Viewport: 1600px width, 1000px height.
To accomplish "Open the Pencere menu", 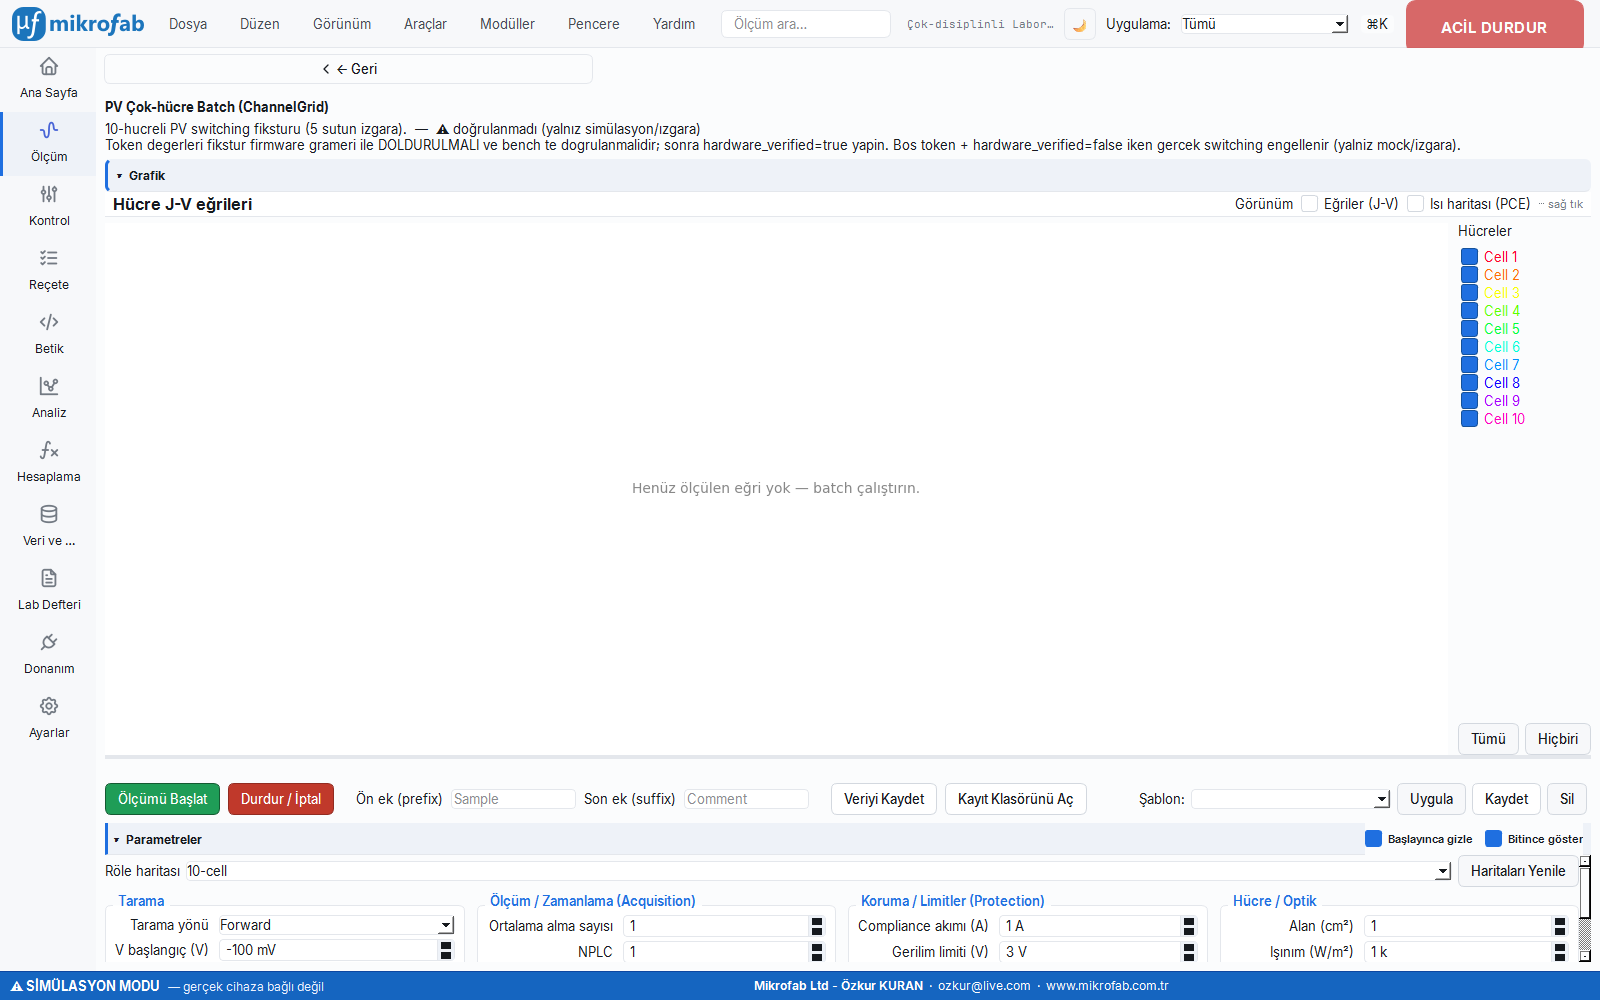I will click(x=594, y=24).
